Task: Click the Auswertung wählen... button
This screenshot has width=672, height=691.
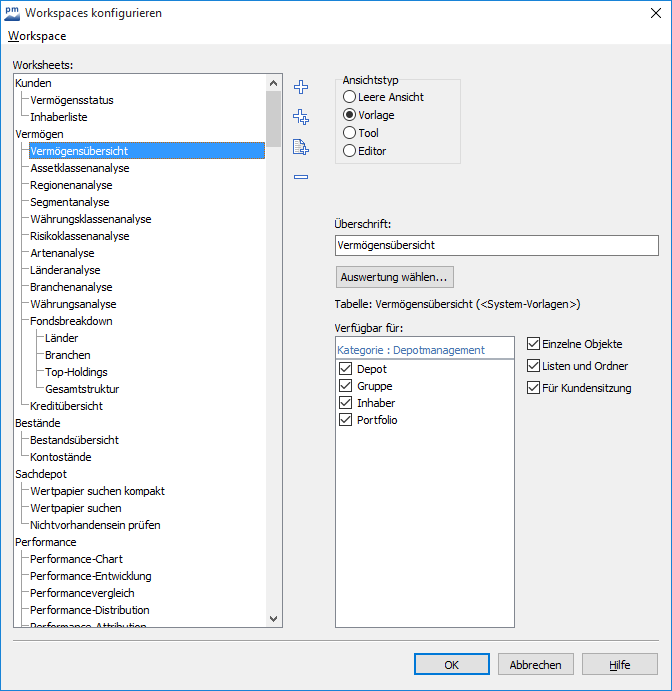Action: (395, 276)
